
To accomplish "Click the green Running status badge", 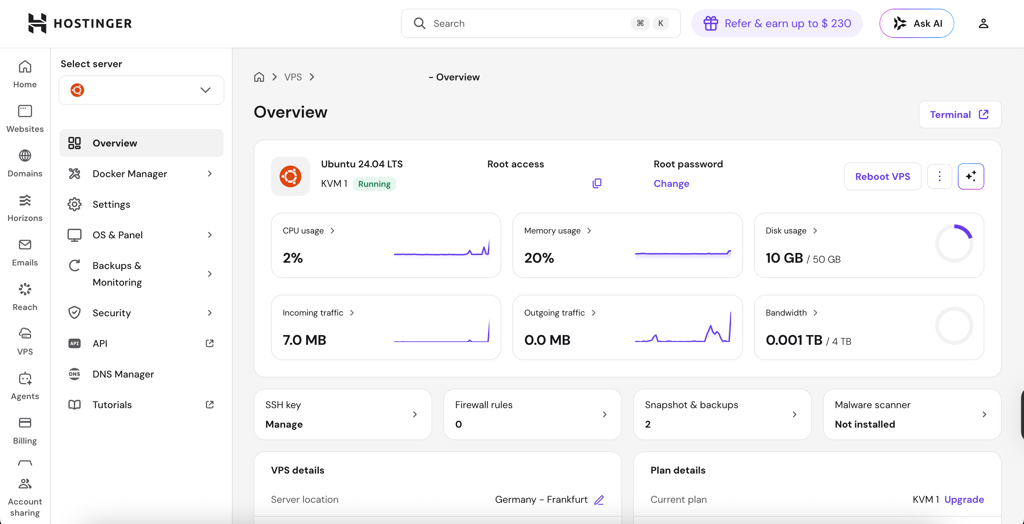I will coord(374,184).
